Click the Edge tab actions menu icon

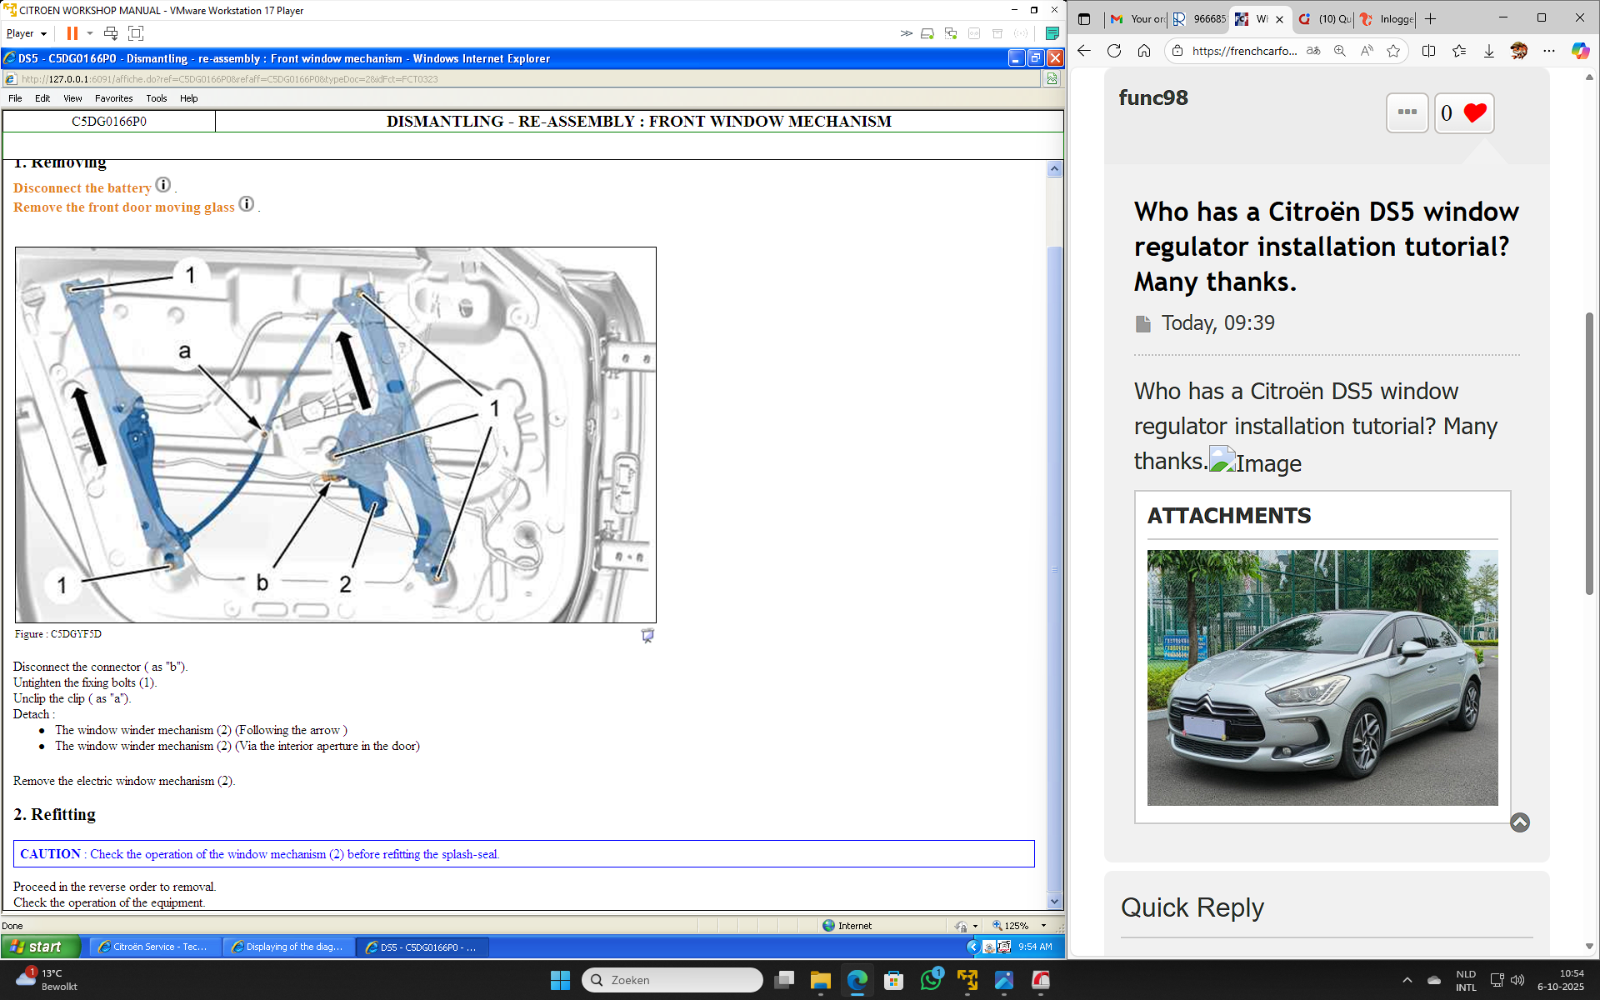tap(1084, 19)
